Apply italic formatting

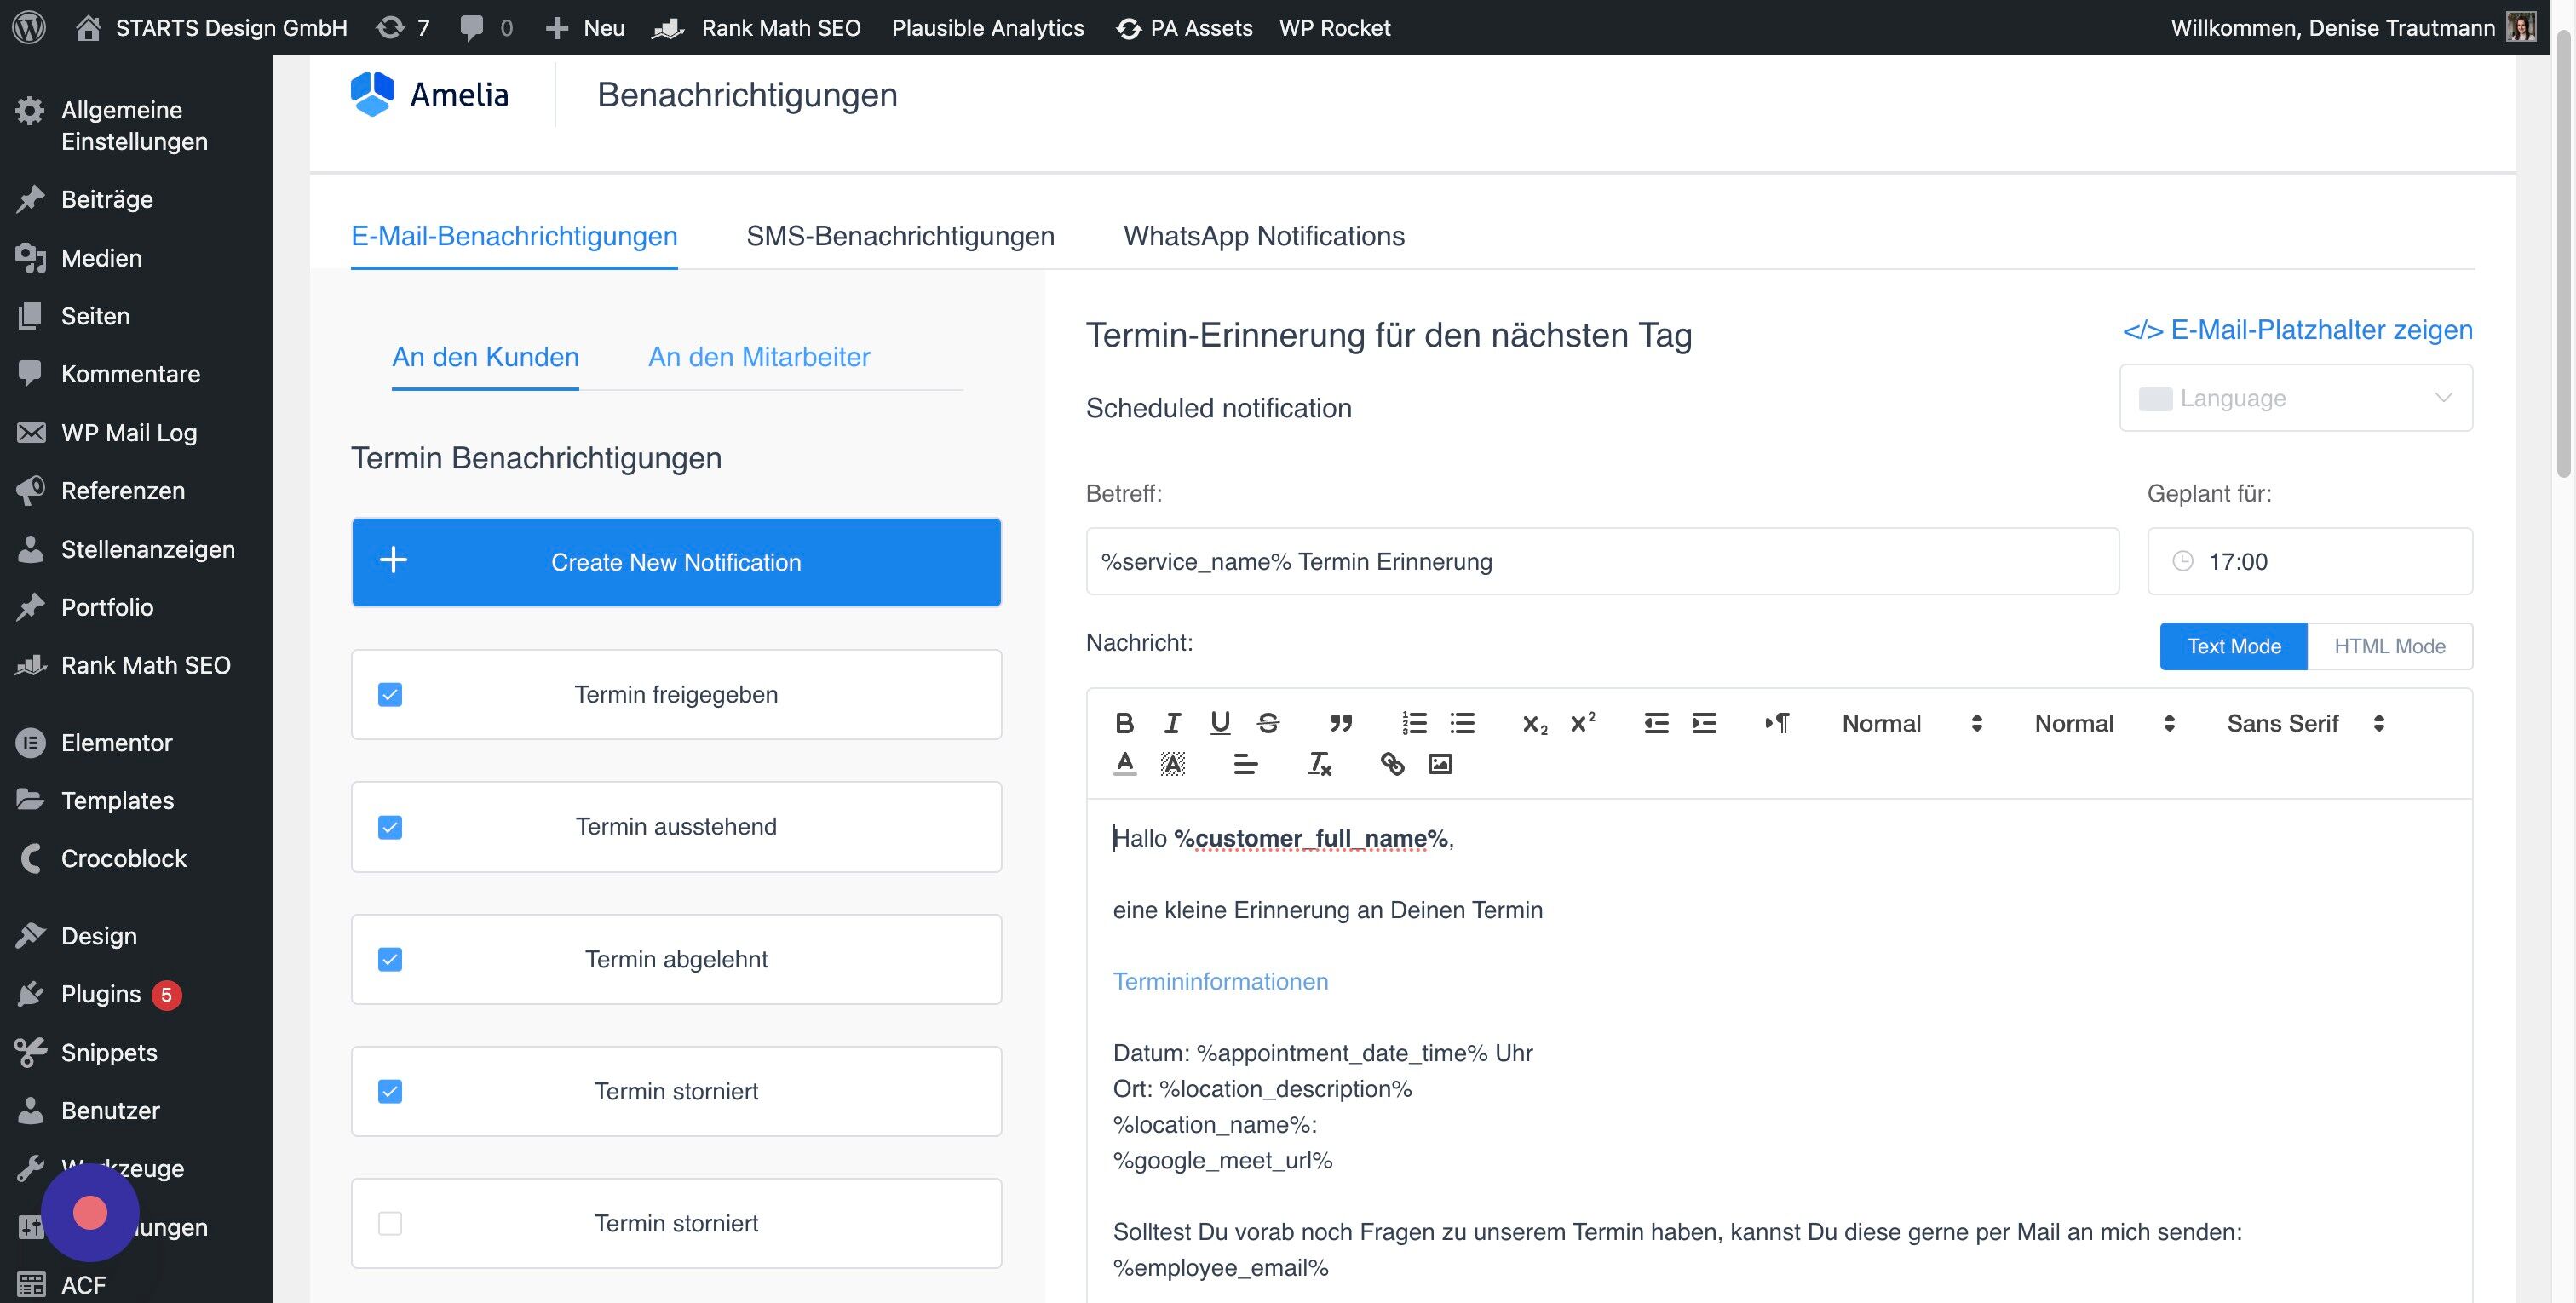tap(1172, 722)
